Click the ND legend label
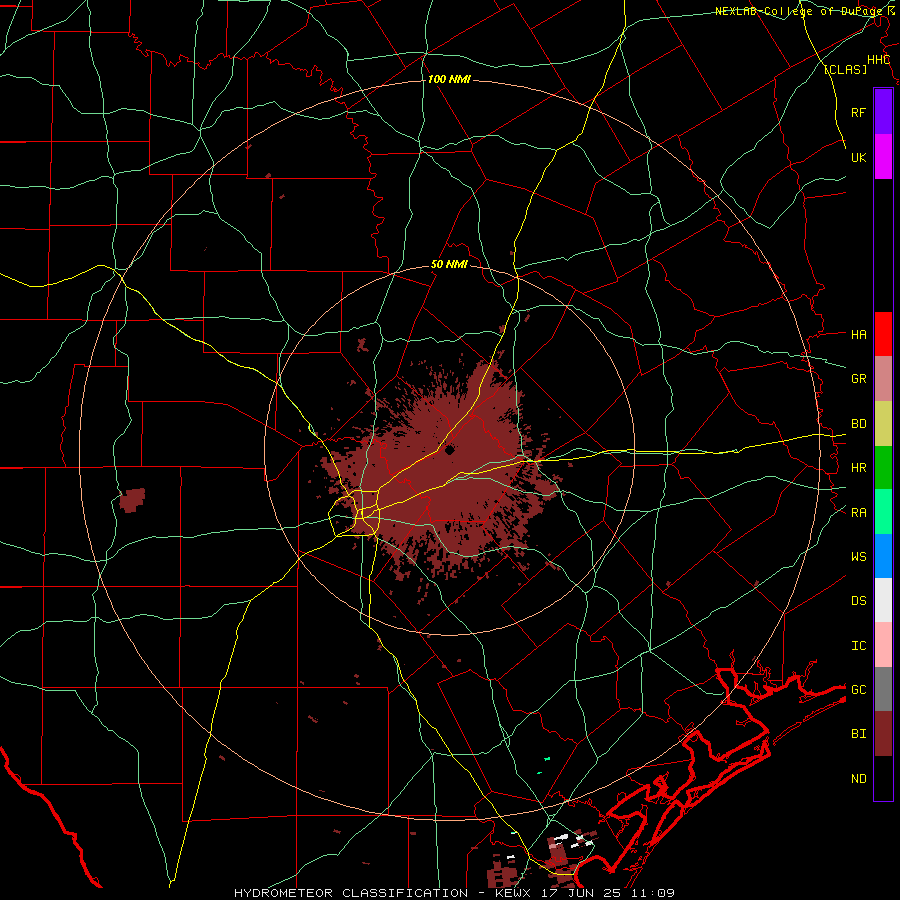 tap(858, 779)
